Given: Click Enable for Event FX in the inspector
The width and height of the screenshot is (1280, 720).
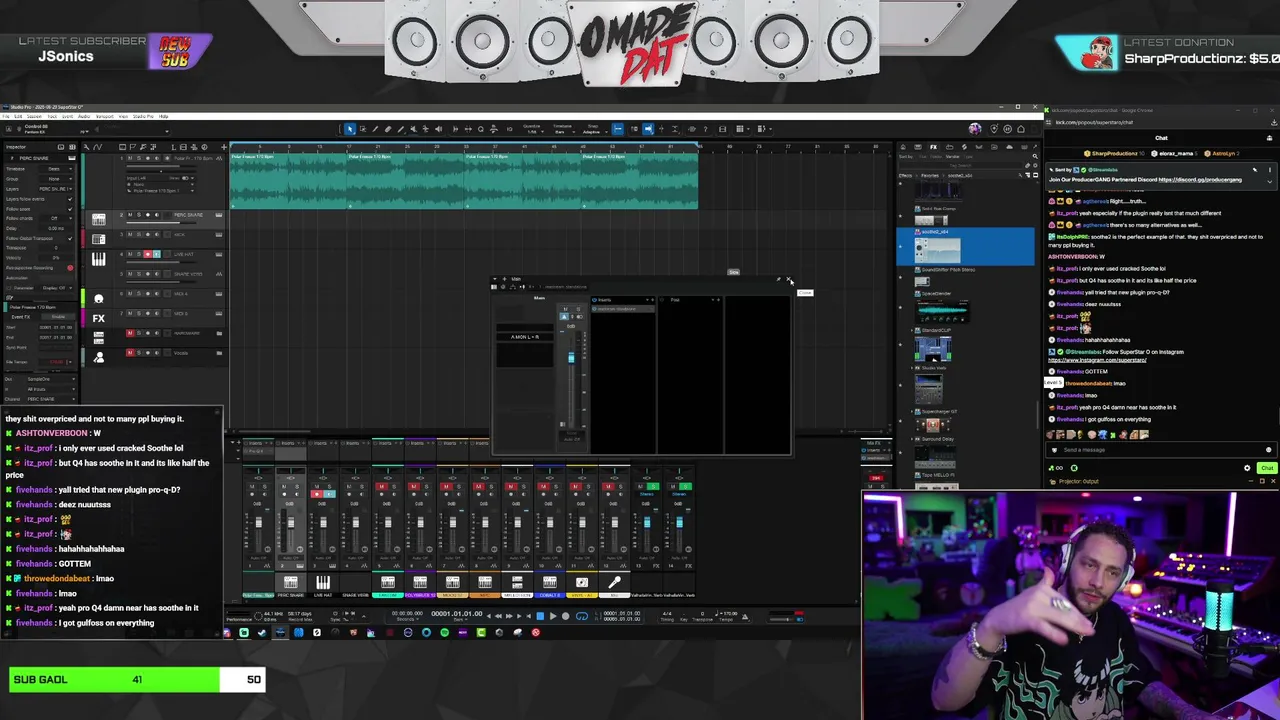Looking at the screenshot, I should [x=59, y=317].
